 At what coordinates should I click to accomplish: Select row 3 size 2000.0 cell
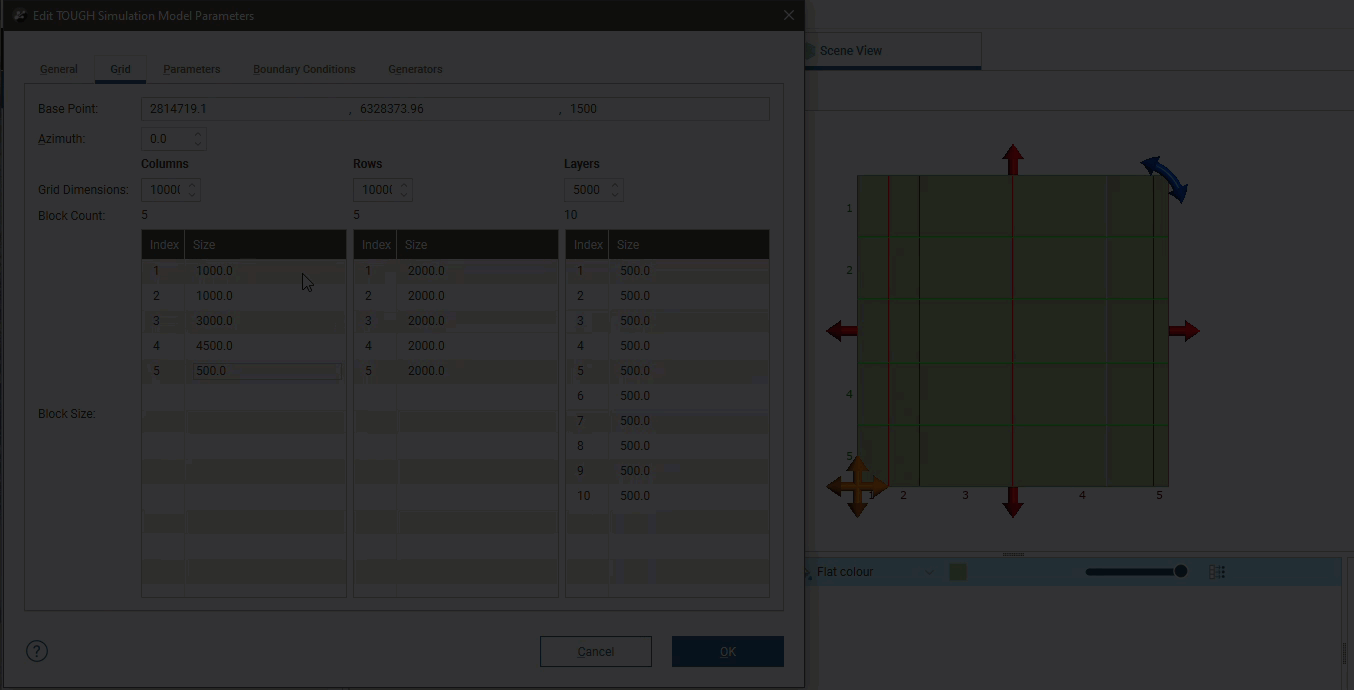coord(477,321)
